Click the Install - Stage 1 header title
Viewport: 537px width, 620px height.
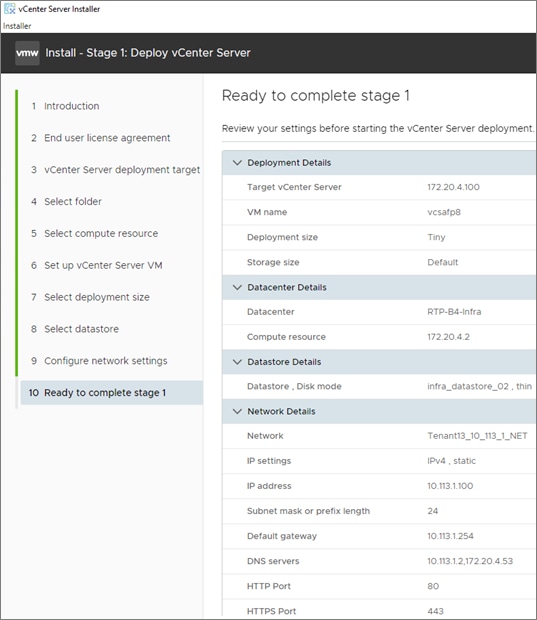click(x=148, y=53)
